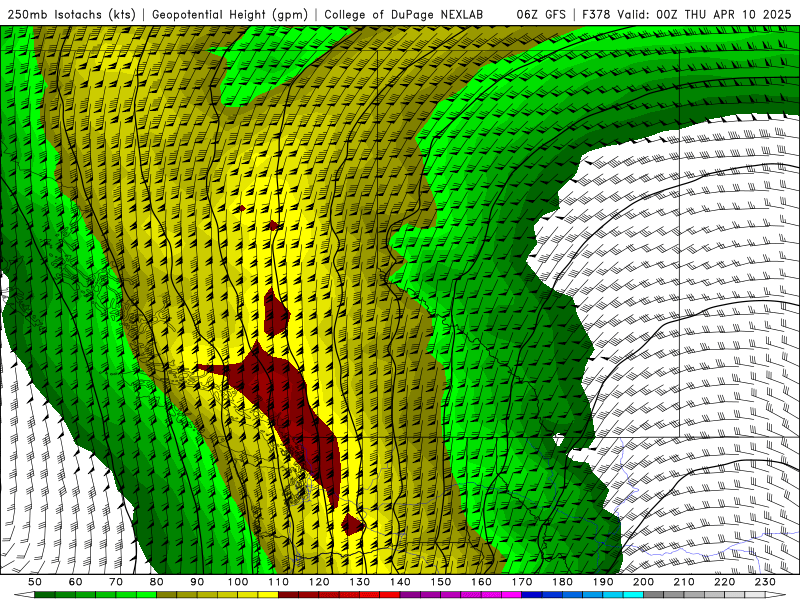The height and width of the screenshot is (600, 800).
Task: Click the '110' legend value
Action: 278,582
